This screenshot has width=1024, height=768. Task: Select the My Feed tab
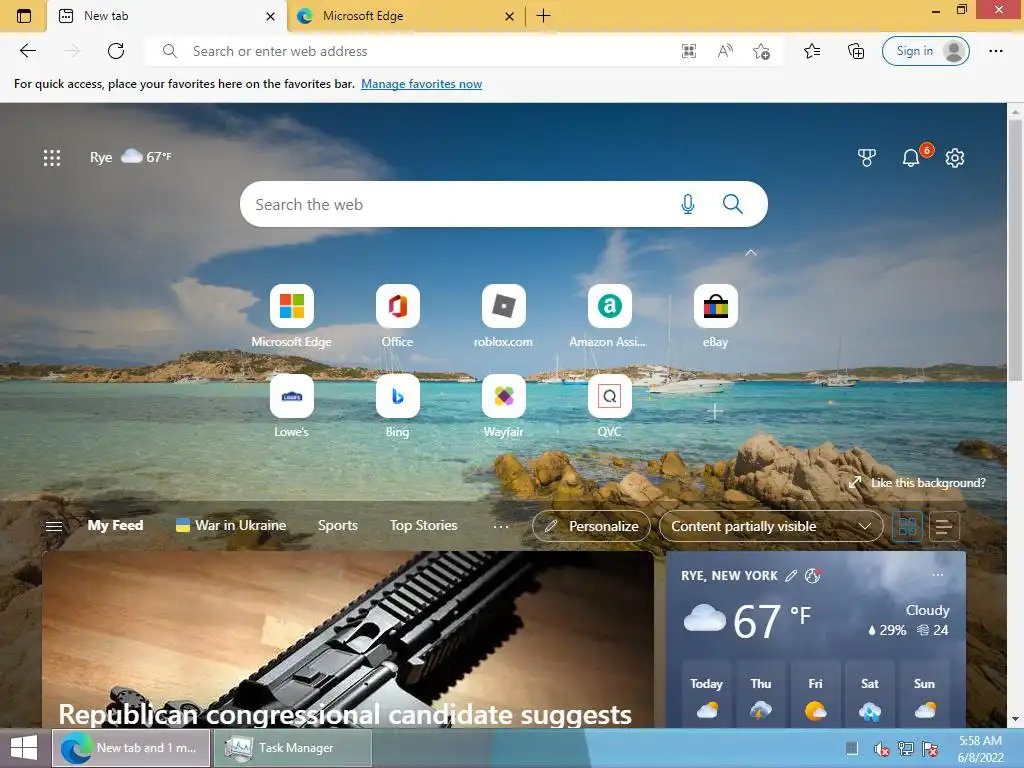[115, 526]
